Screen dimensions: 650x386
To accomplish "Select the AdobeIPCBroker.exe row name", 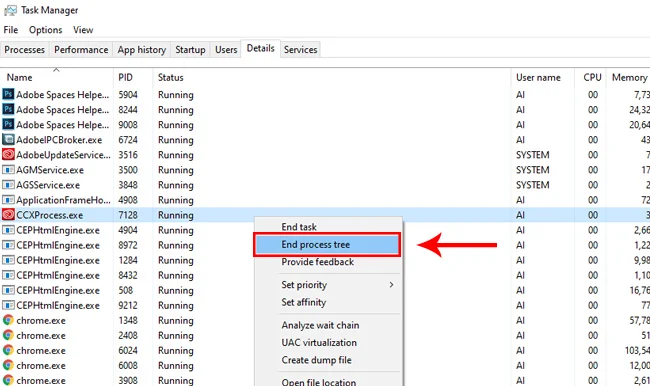I will 59,140.
